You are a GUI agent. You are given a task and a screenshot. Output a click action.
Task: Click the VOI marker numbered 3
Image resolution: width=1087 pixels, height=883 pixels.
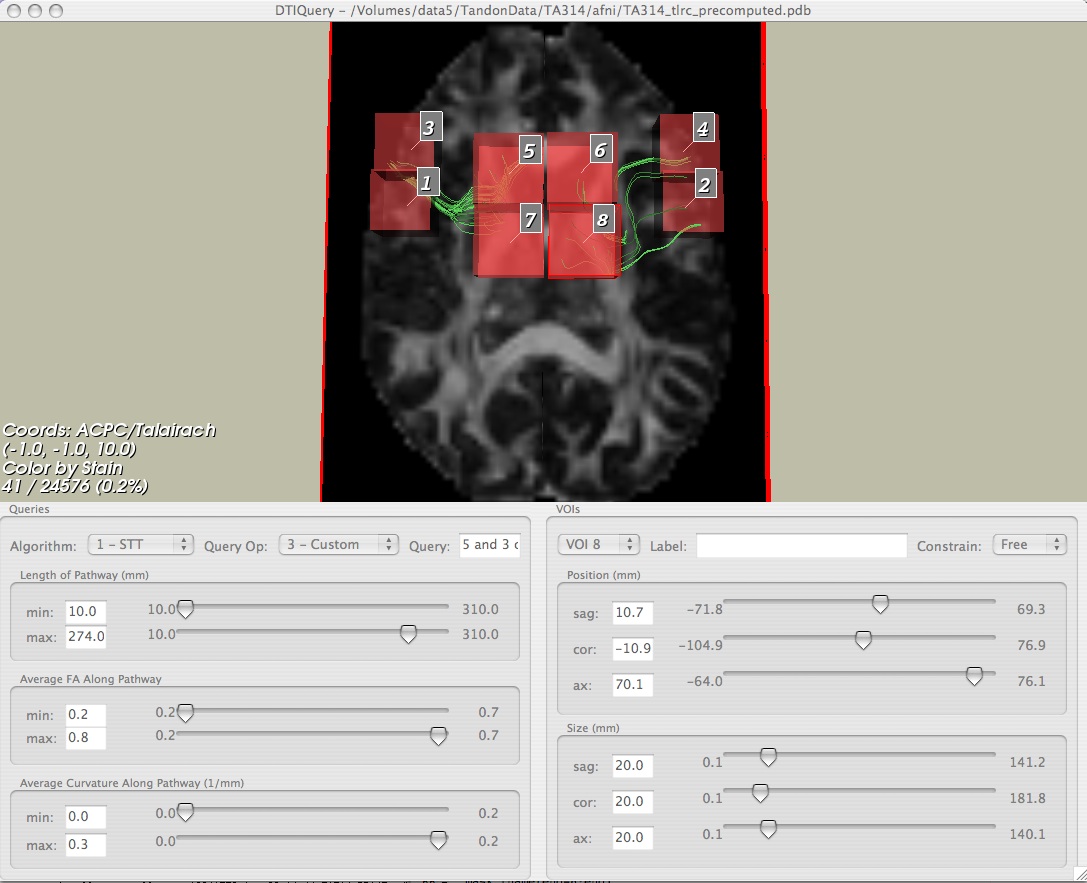click(429, 127)
